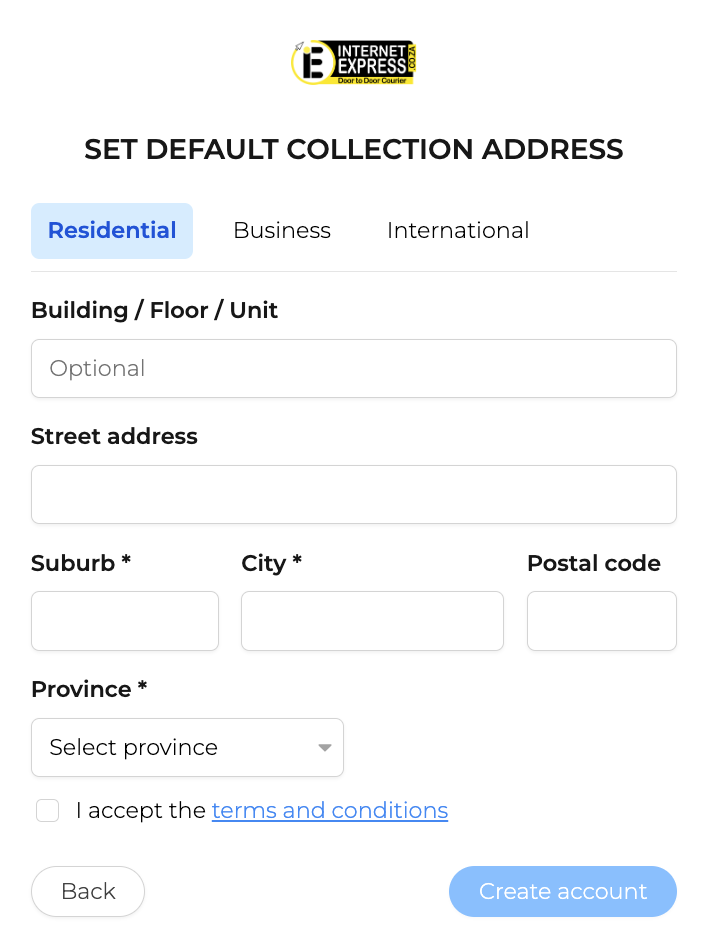The image size is (710, 936).
Task: Click the Postal code label text
Action: click(x=594, y=563)
